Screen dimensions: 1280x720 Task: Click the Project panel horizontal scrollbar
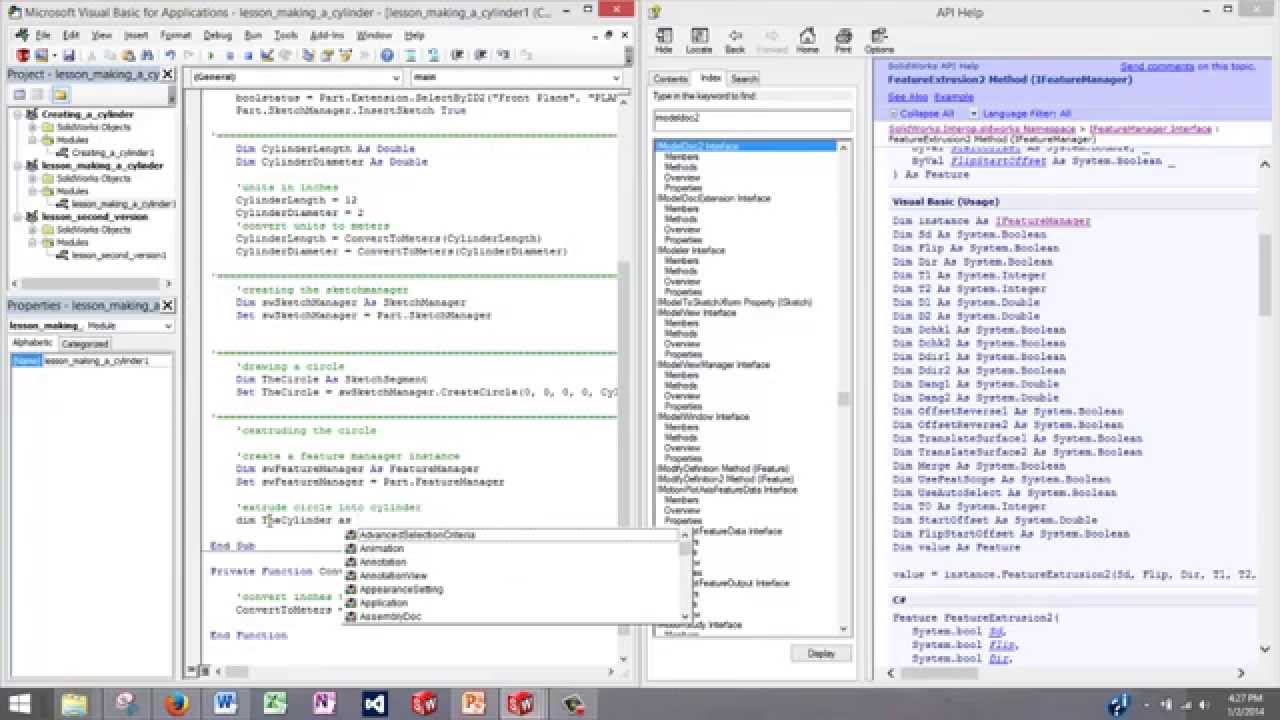point(90,285)
